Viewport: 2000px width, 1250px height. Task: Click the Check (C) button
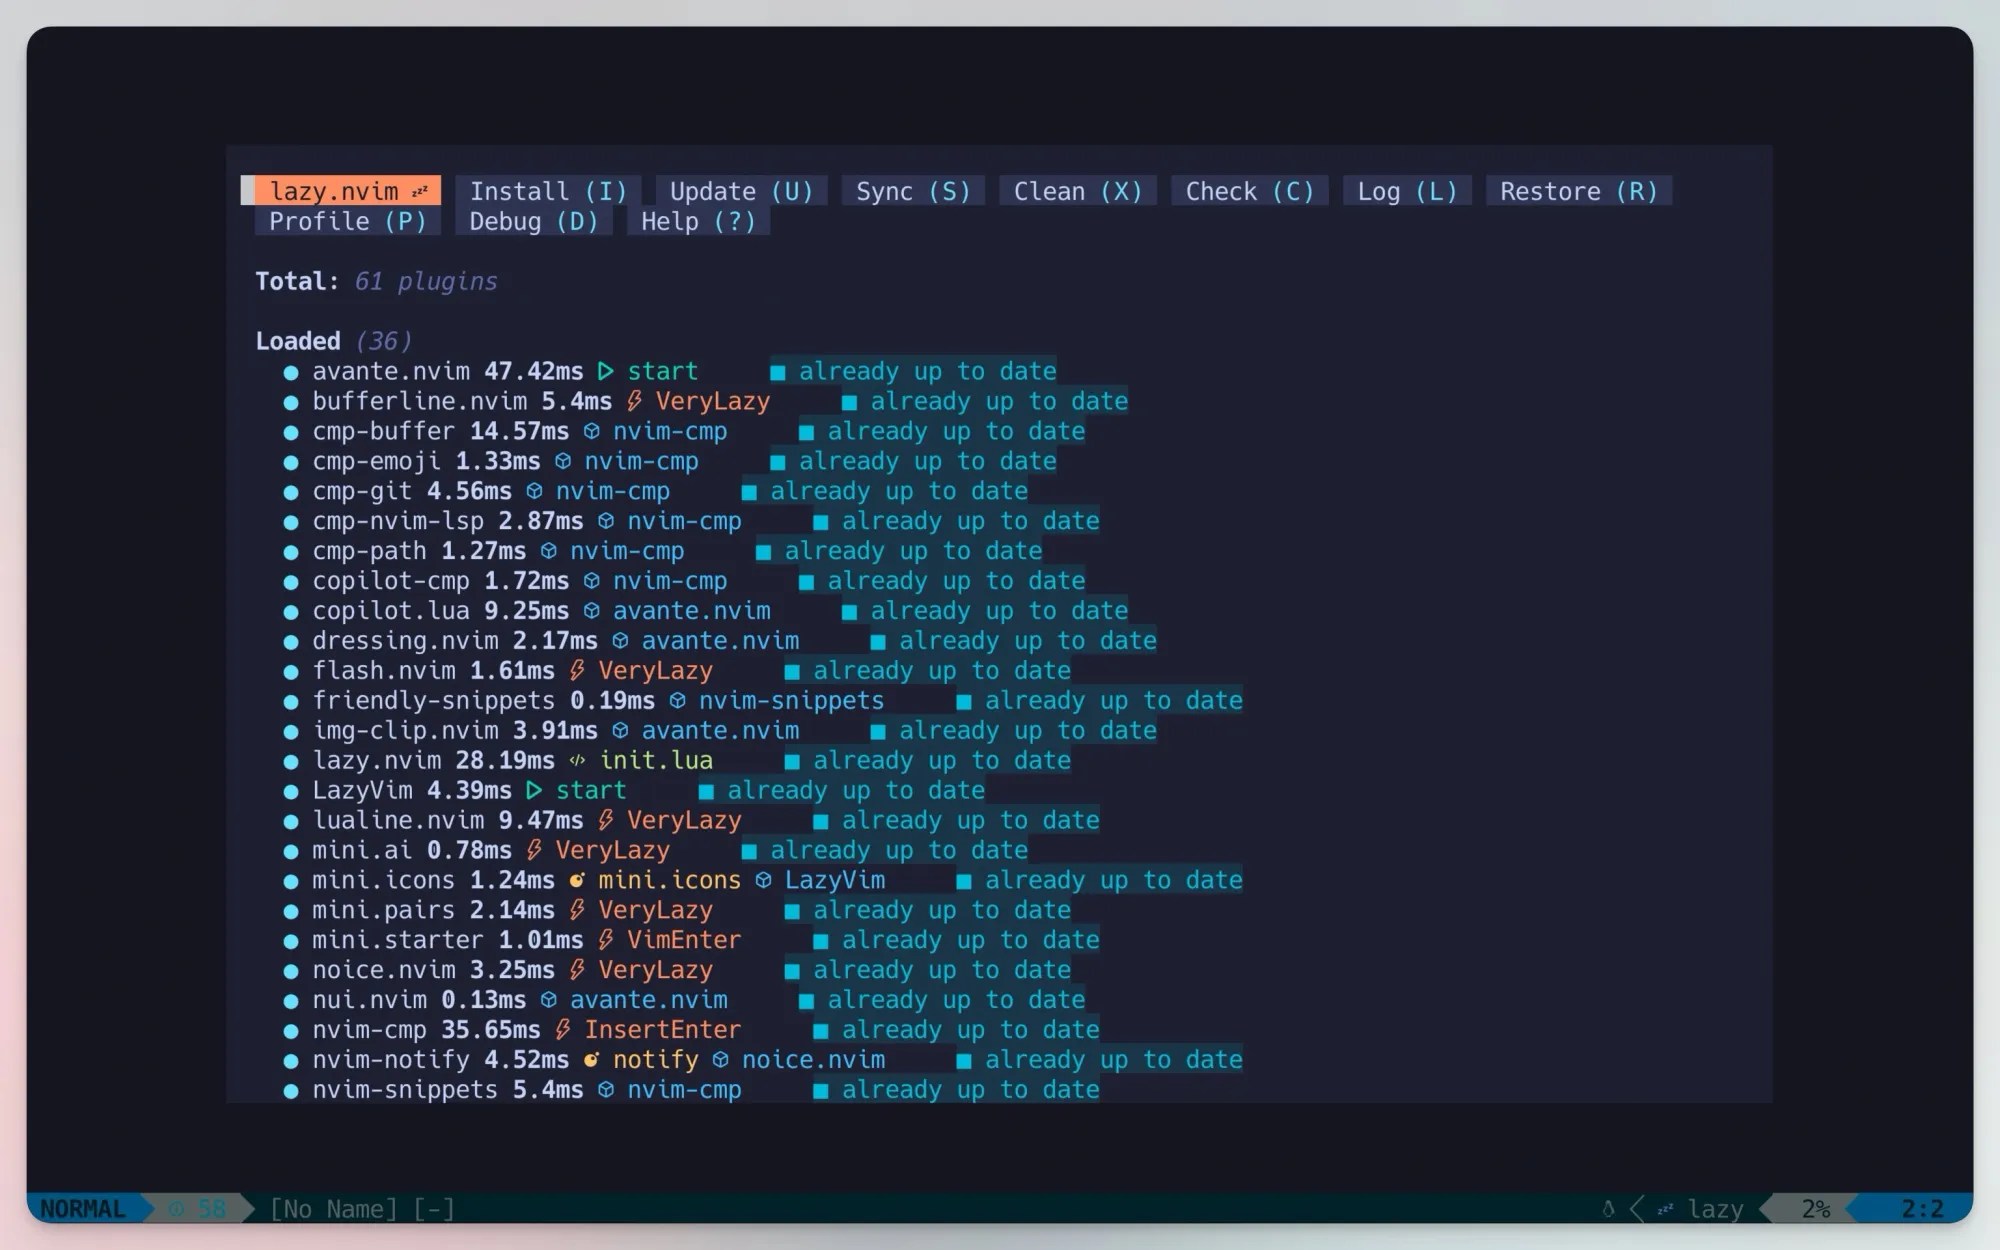(x=1248, y=190)
